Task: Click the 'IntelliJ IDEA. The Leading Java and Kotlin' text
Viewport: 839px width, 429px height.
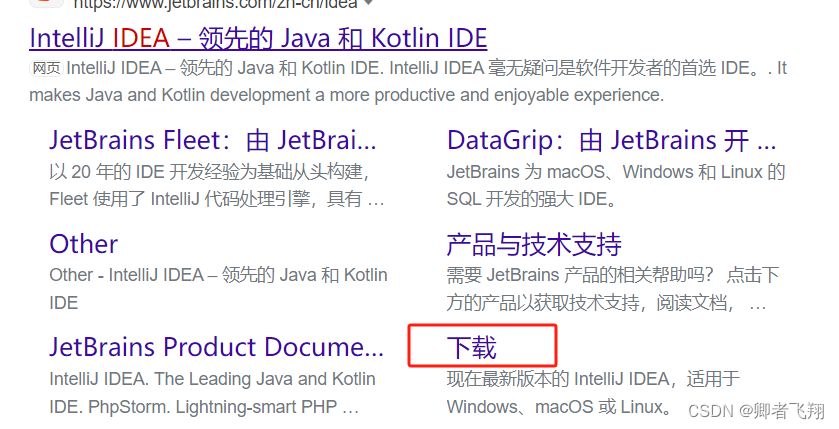Action: pos(212,379)
